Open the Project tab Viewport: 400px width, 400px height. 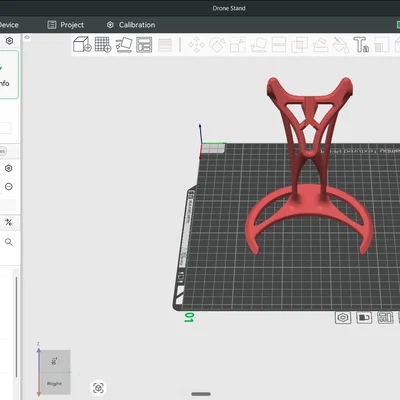pyautogui.click(x=66, y=25)
